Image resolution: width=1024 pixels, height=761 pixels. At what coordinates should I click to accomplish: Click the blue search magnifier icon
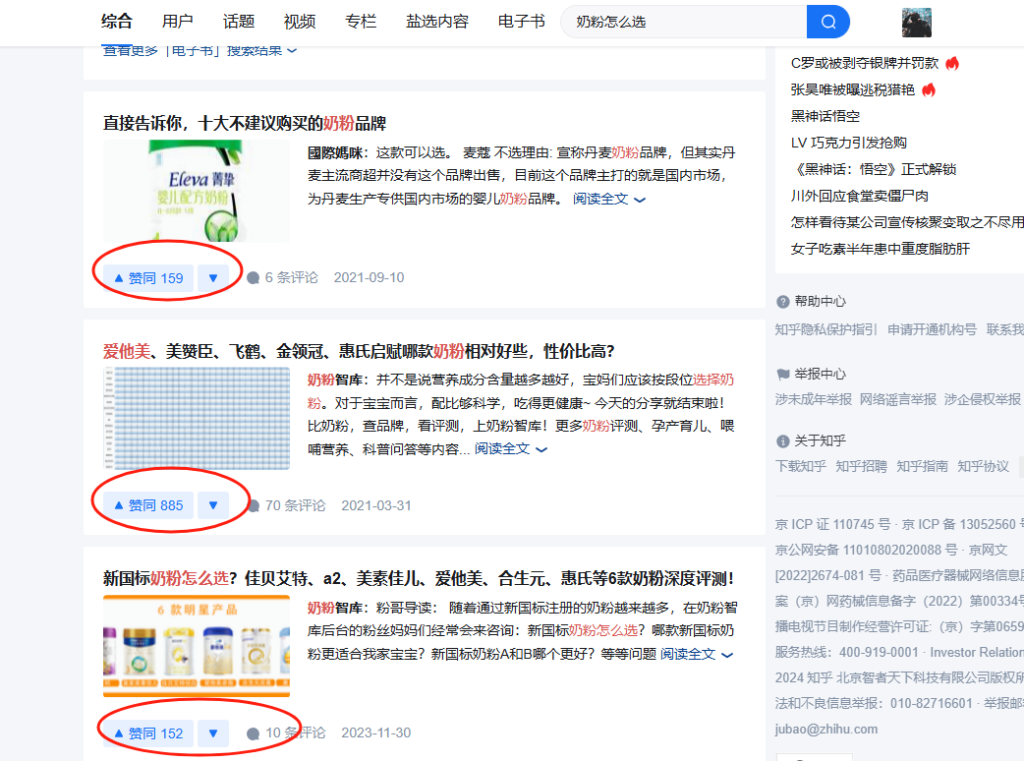[x=828, y=21]
